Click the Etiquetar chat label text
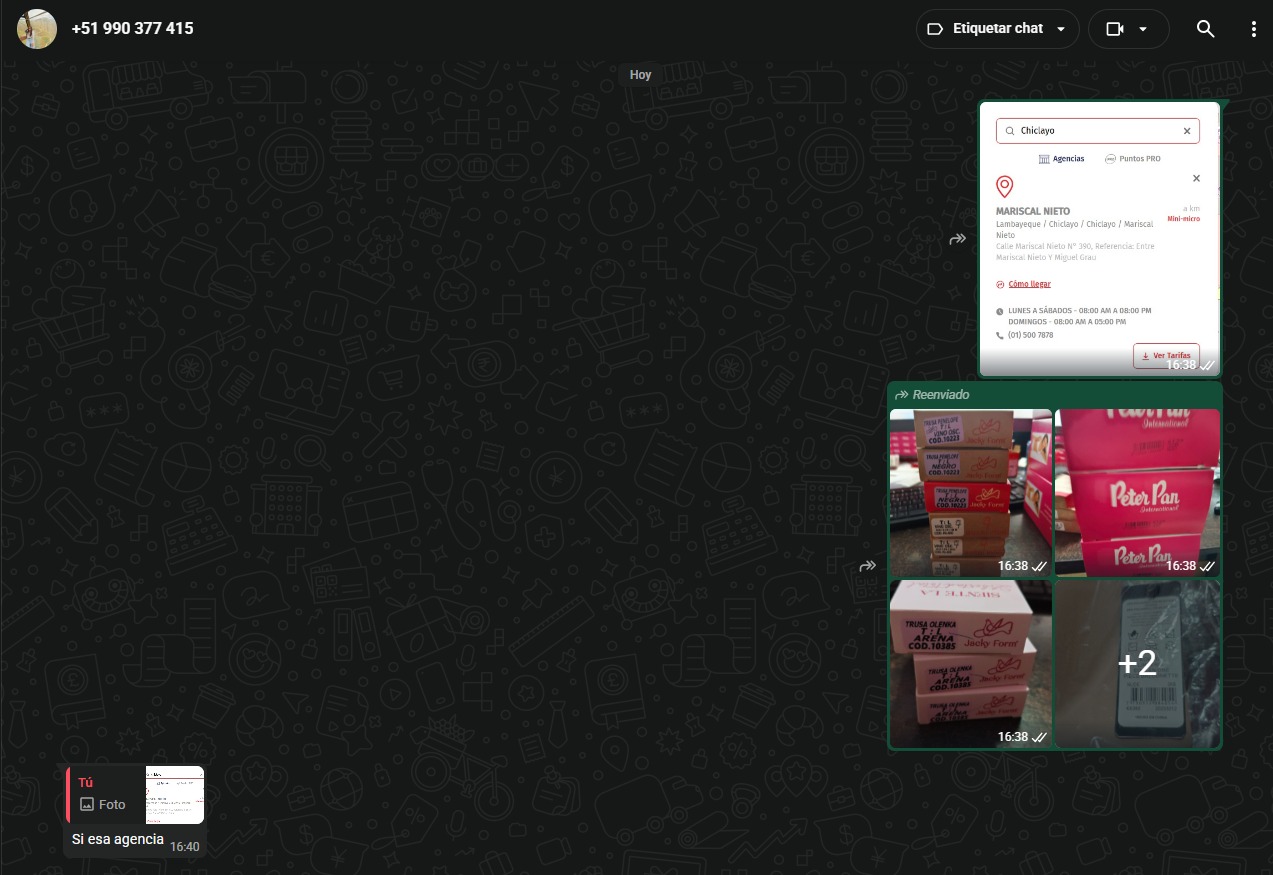1273x875 pixels. pyautogui.click(x=997, y=29)
